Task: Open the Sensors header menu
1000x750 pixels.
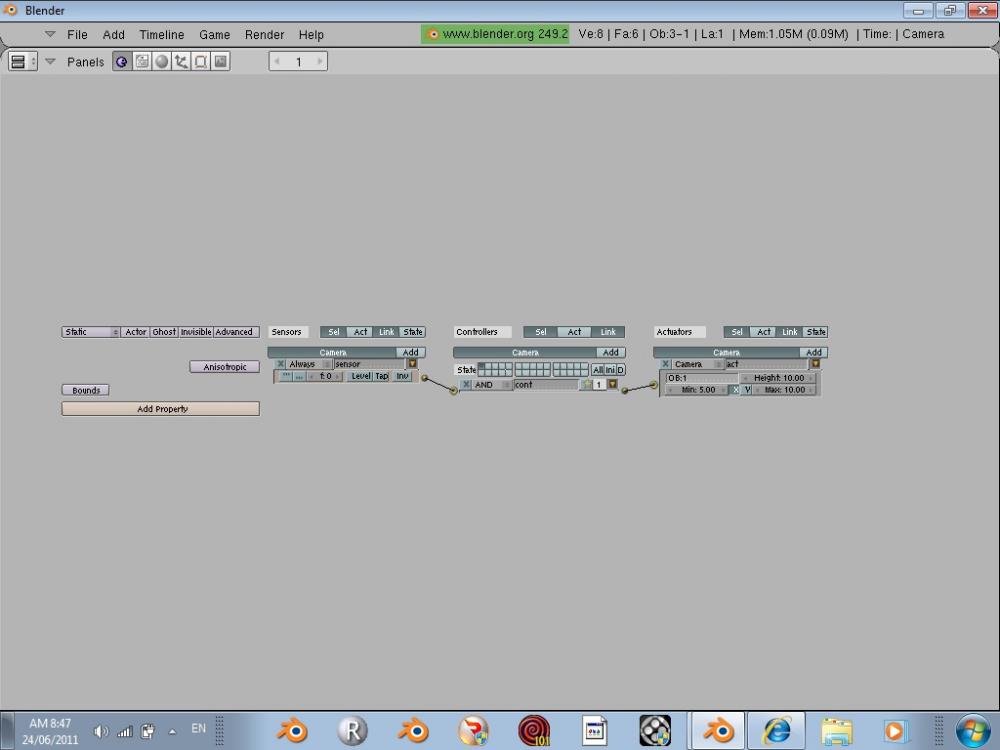Action: pyautogui.click(x=287, y=332)
